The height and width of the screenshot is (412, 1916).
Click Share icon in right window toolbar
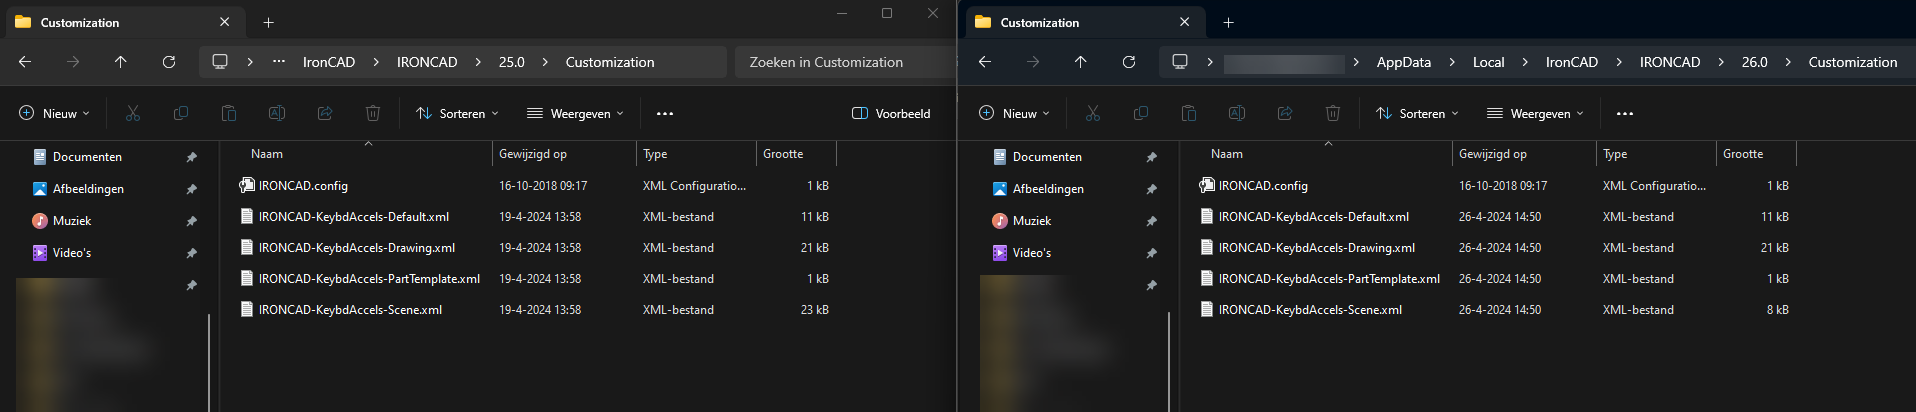pyautogui.click(x=1285, y=114)
